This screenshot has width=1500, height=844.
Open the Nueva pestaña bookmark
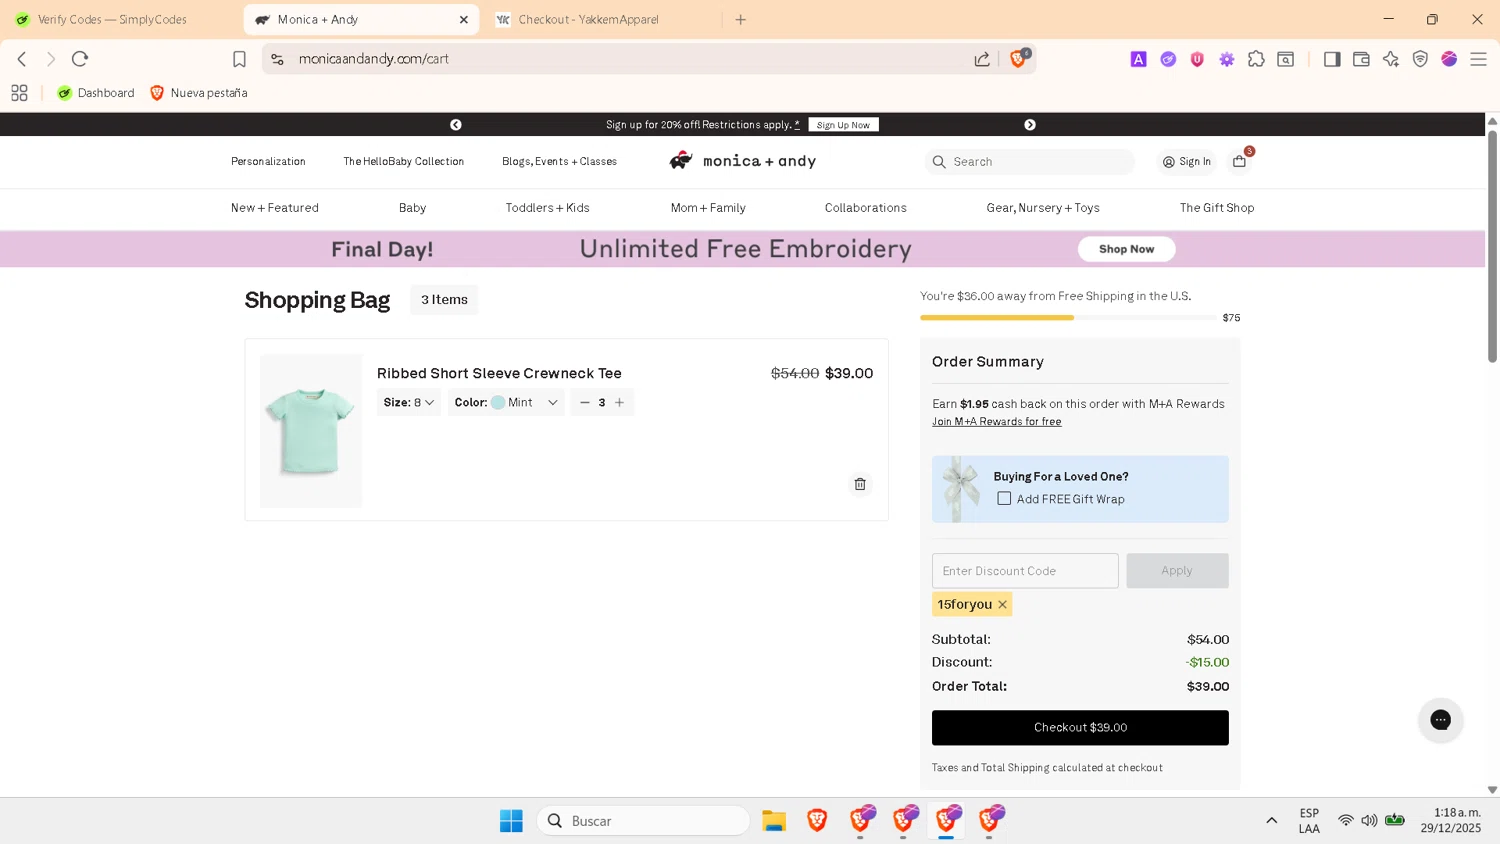(198, 93)
